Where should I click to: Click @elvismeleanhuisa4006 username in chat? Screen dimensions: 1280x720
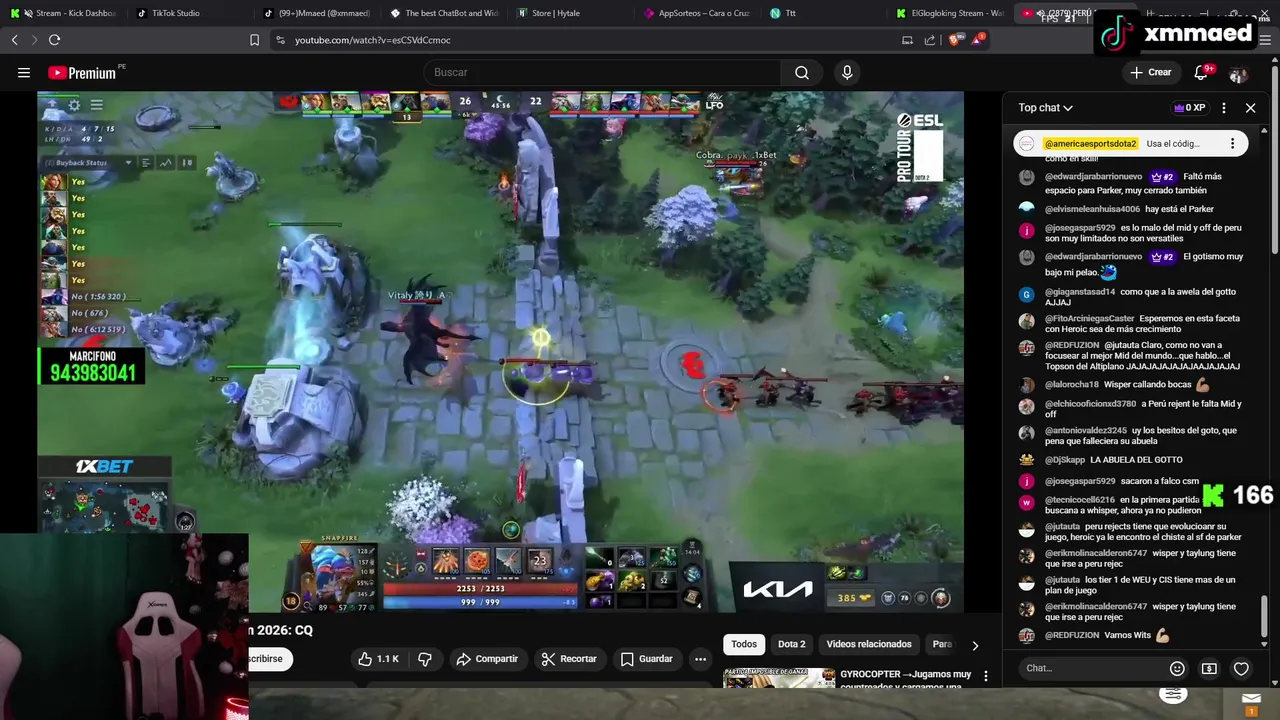pos(1092,209)
